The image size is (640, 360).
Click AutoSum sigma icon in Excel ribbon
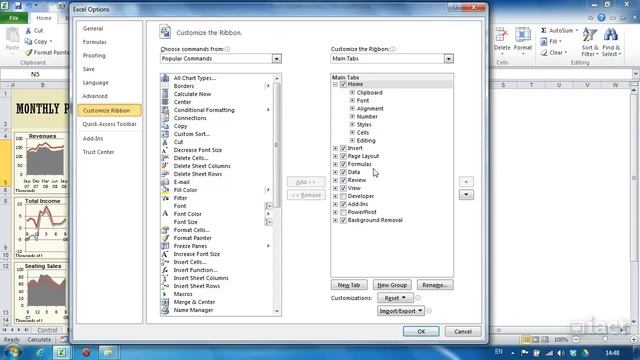point(544,31)
